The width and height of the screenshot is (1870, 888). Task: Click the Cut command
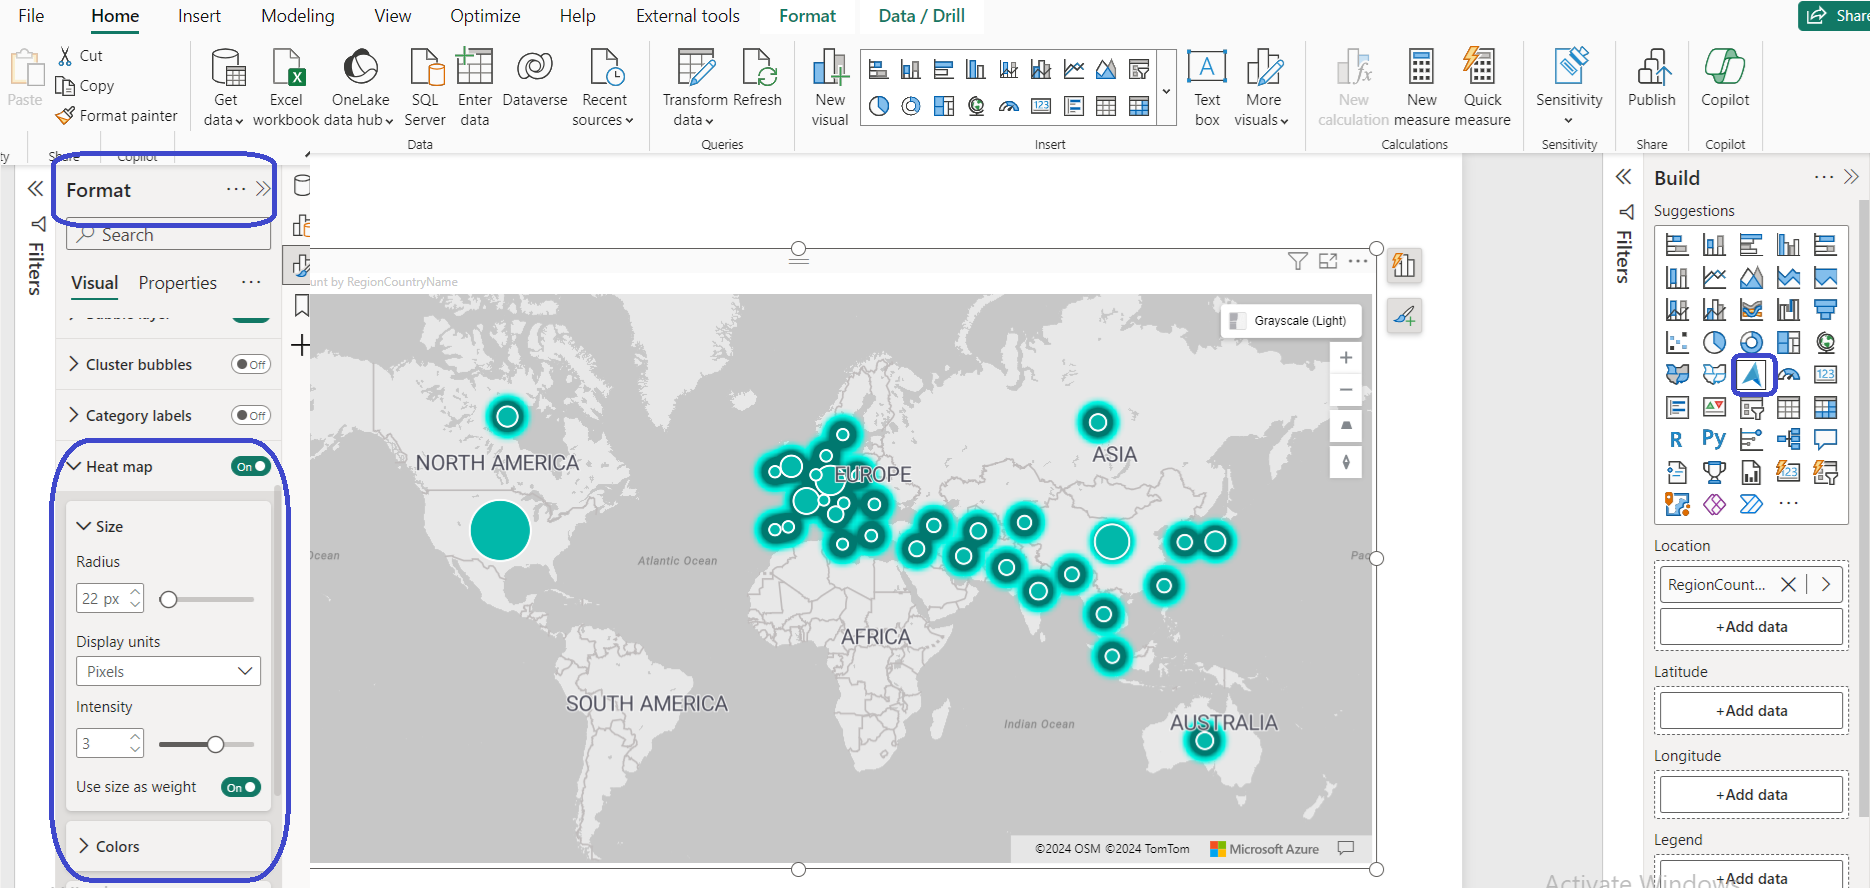coord(80,56)
